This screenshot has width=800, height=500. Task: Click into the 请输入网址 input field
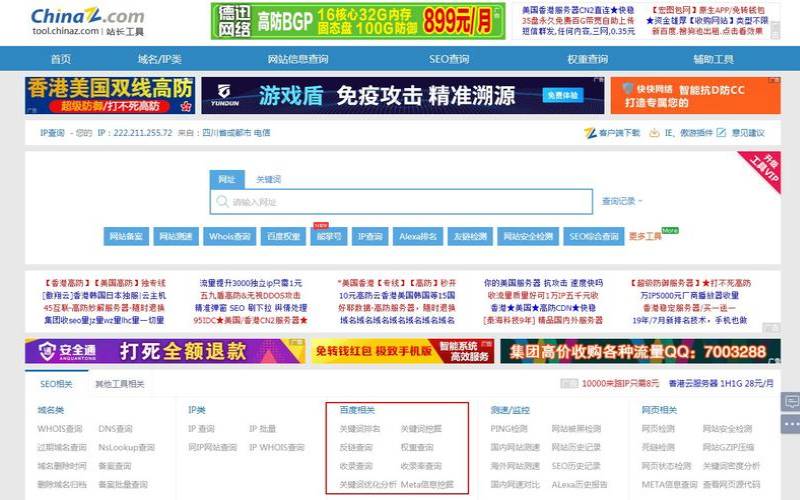[x=401, y=202]
